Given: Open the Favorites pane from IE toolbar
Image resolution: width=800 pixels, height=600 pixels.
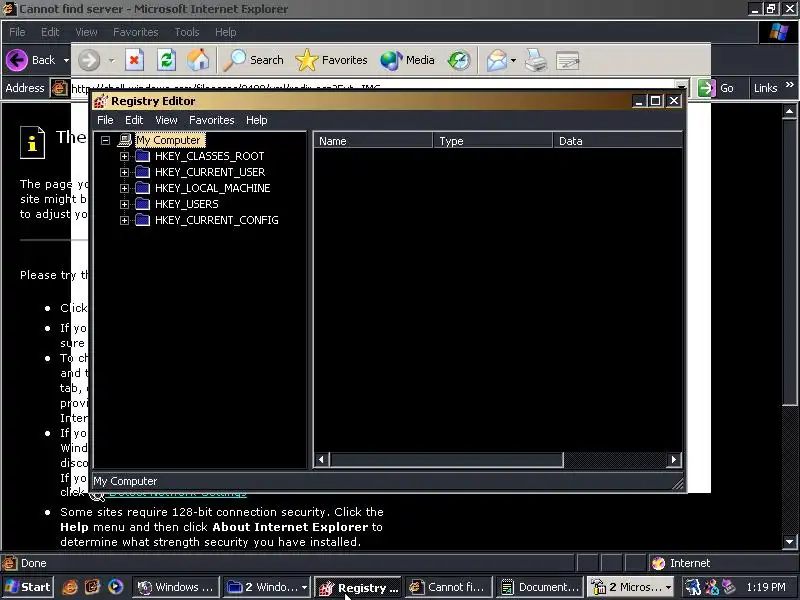Looking at the screenshot, I should 332,60.
